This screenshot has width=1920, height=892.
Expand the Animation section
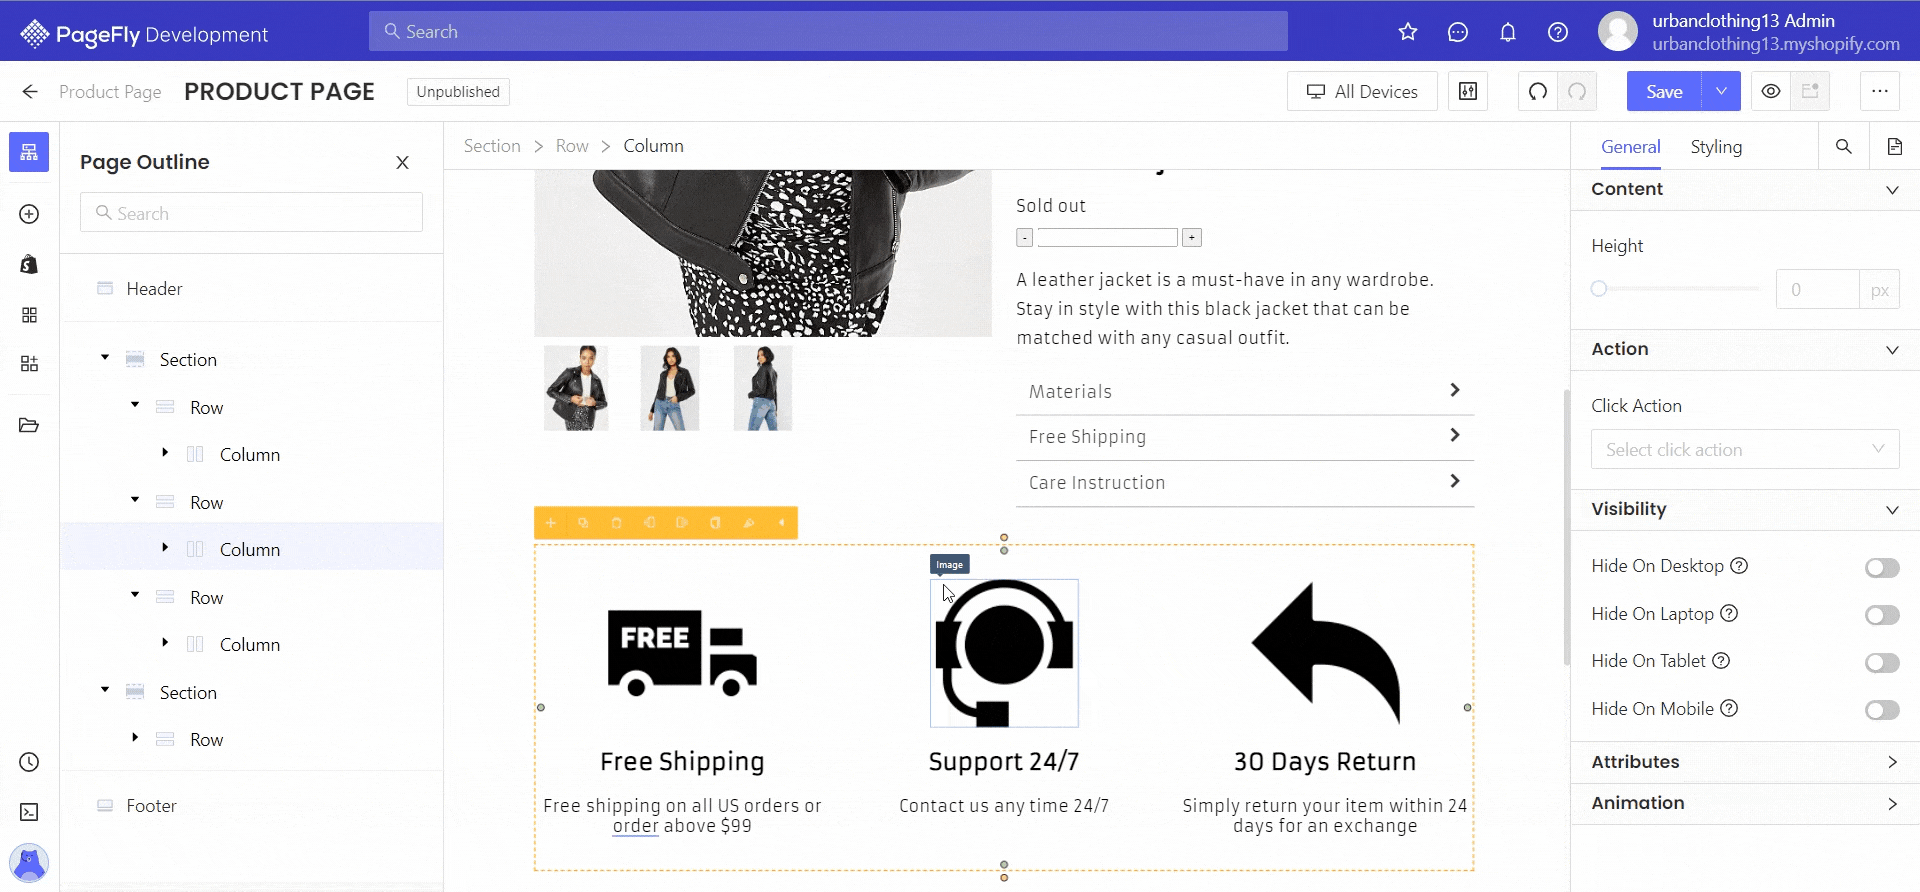[x=1892, y=804]
